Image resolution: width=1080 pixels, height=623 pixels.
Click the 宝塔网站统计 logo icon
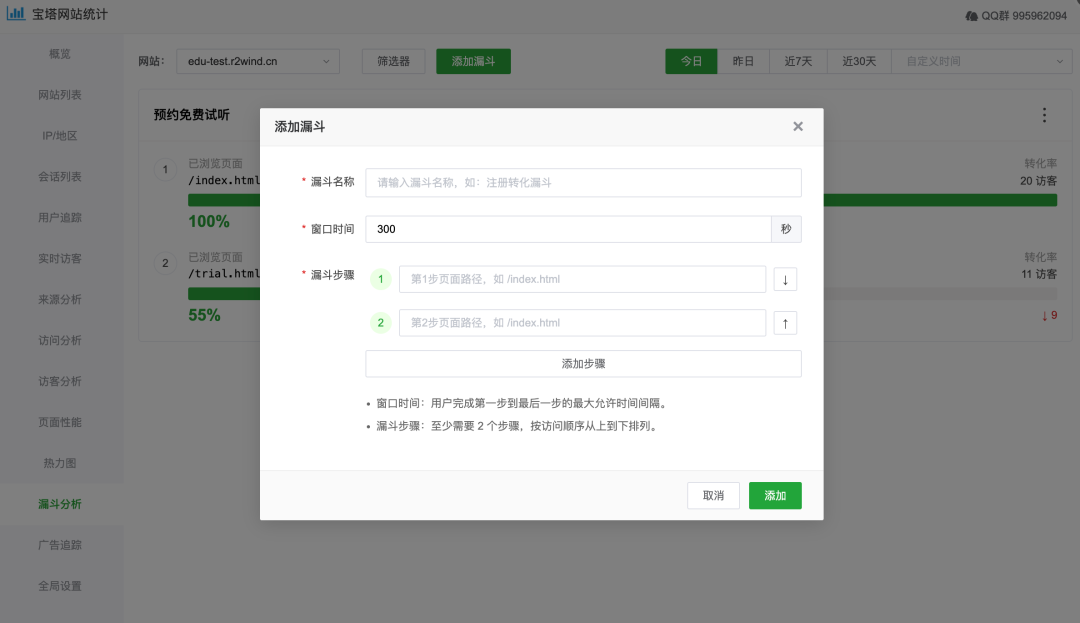[x=15, y=13]
